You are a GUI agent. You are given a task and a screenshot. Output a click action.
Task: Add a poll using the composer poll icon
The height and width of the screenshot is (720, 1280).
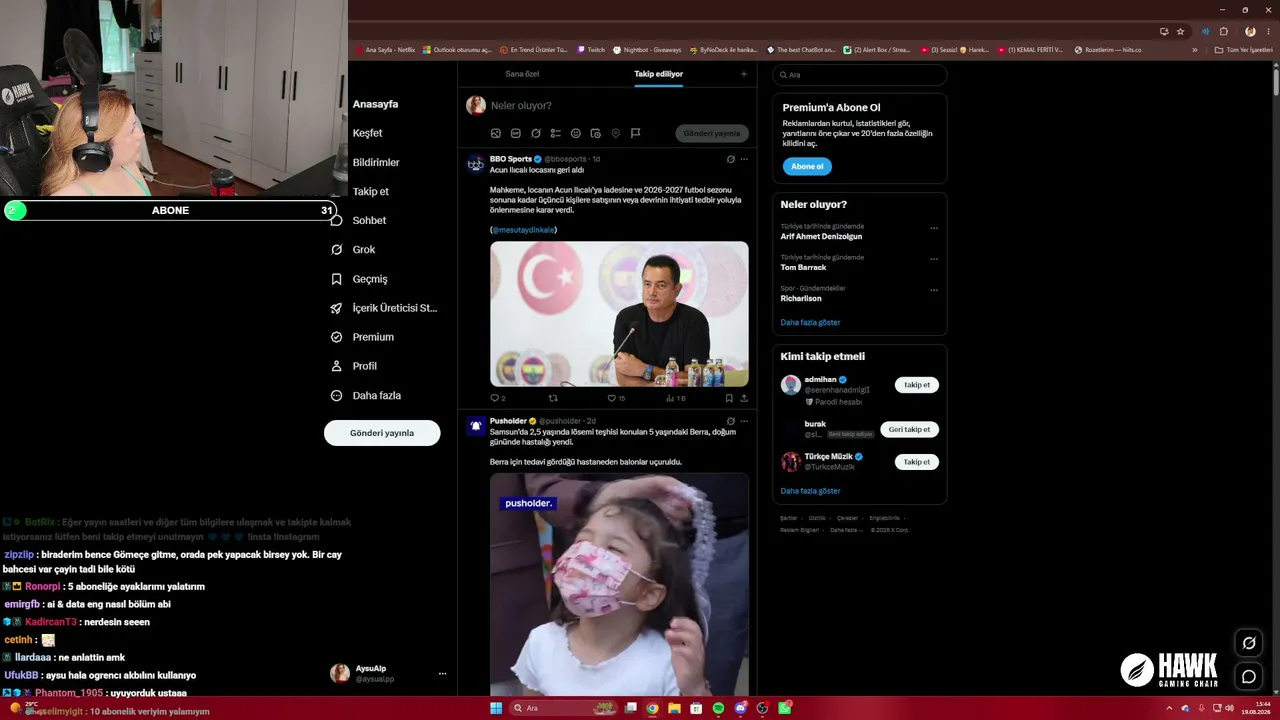click(556, 133)
